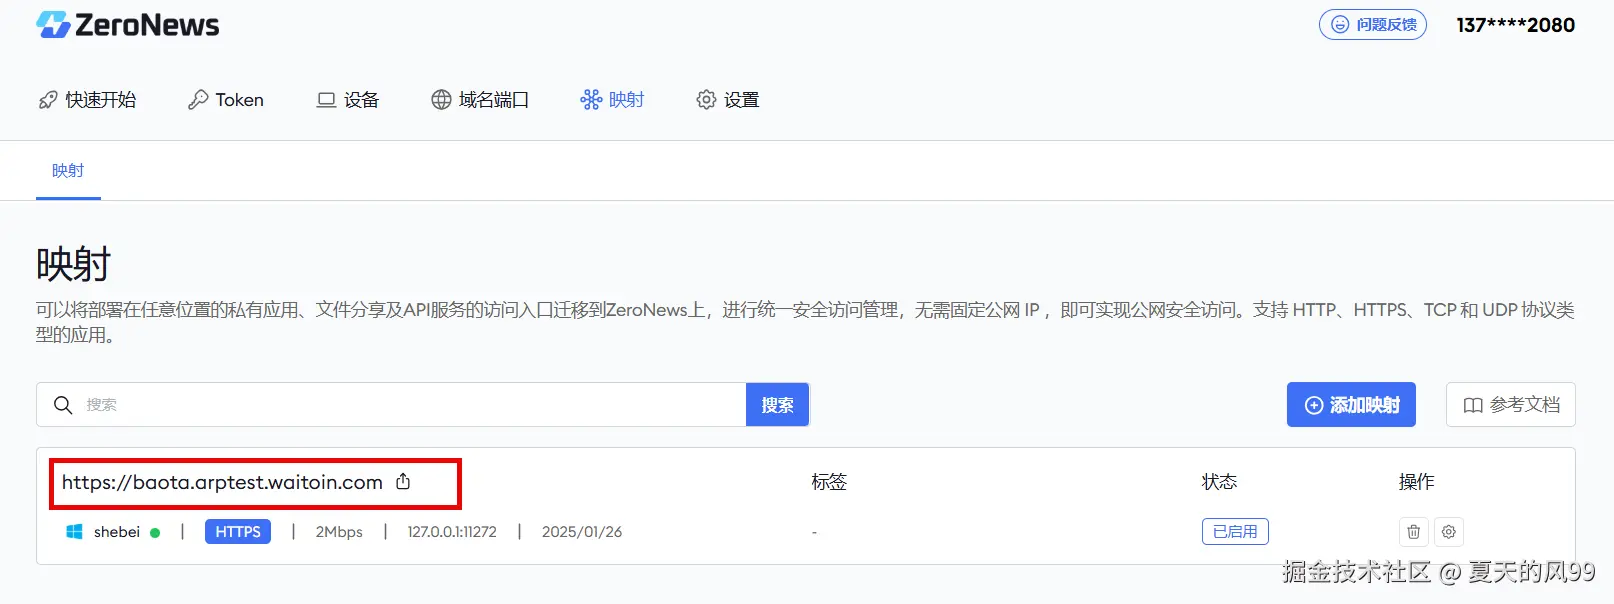Click the 操作 column header
Image resolution: width=1614 pixels, height=604 pixels.
(x=1416, y=482)
